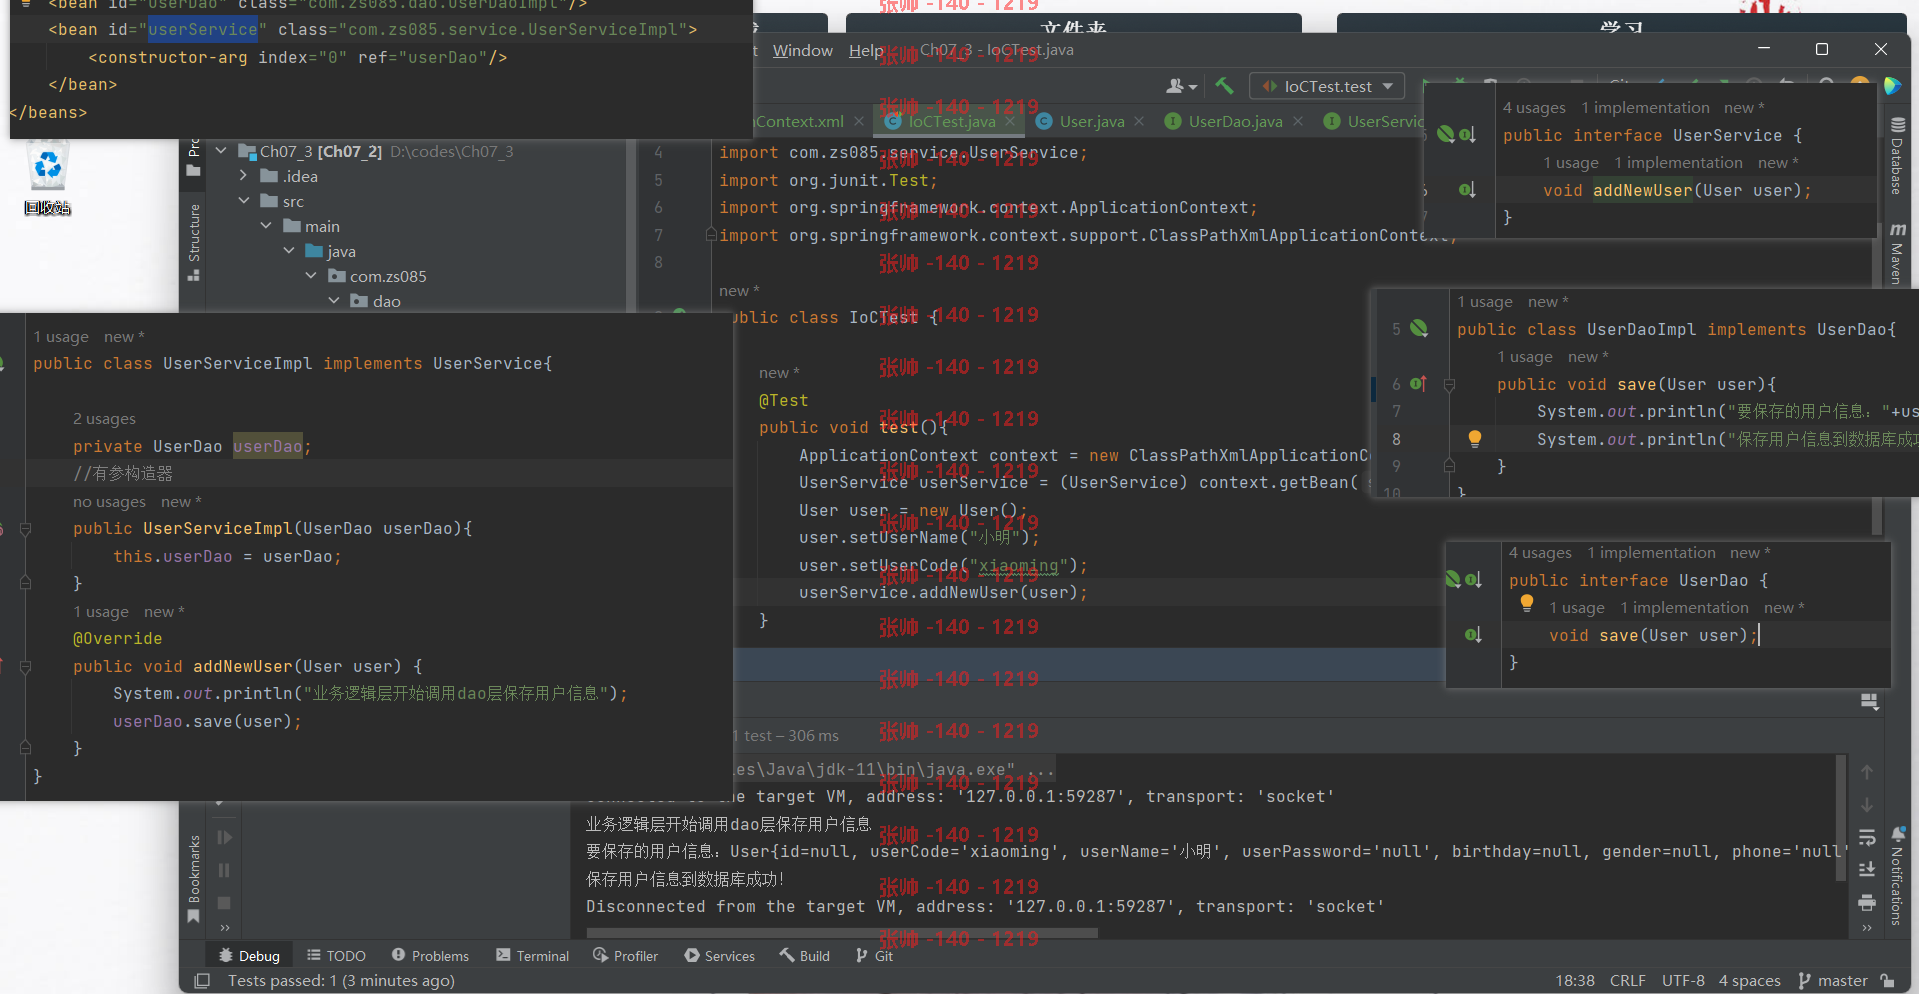Switch to the User.java editor tab
Screen dimensions: 1919x994
pos(1091,121)
